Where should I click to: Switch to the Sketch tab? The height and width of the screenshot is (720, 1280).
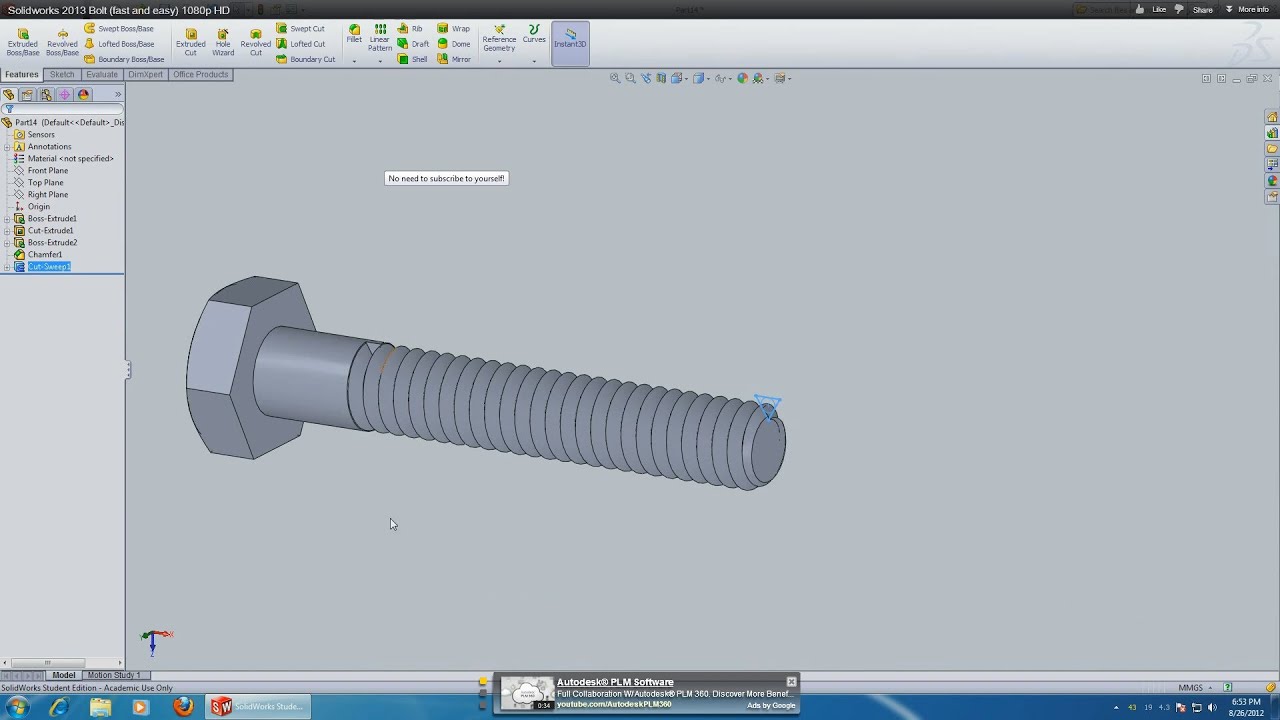pos(62,74)
